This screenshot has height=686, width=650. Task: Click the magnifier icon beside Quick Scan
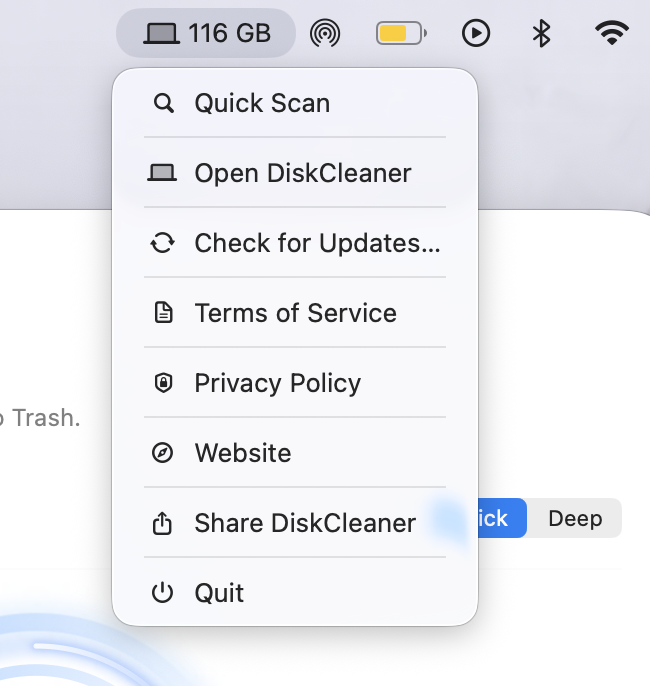[164, 104]
